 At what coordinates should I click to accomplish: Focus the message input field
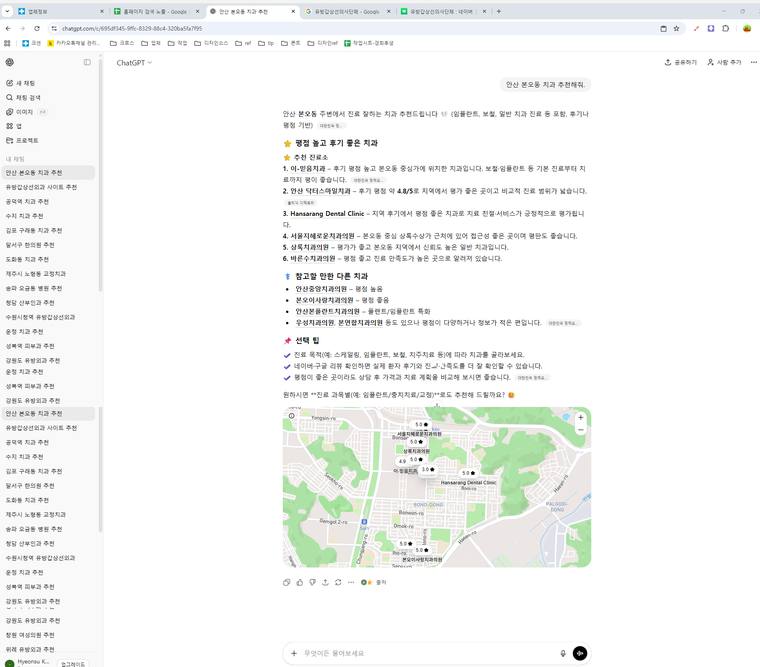coord(429,653)
